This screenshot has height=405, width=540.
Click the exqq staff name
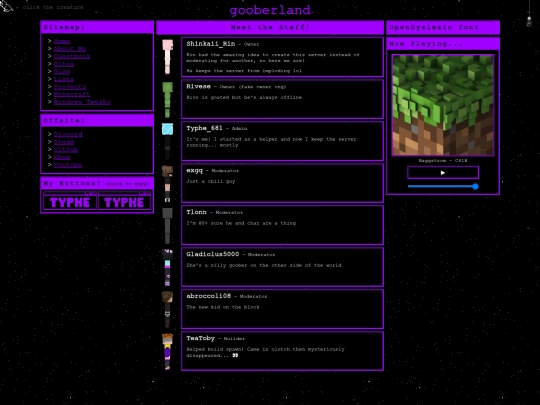[195, 170]
